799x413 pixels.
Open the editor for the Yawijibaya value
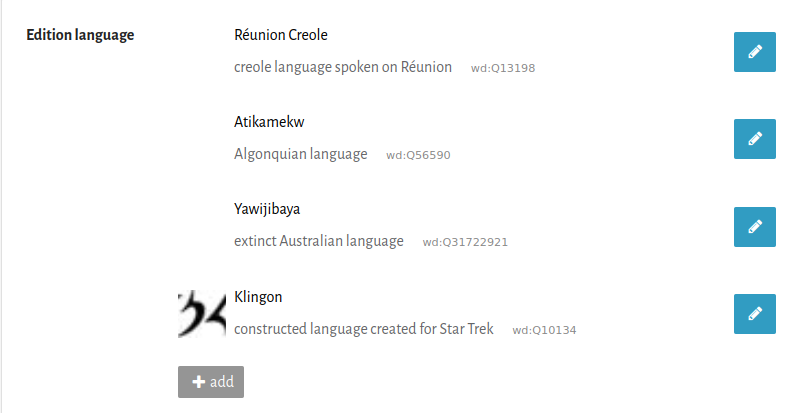pyautogui.click(x=755, y=226)
